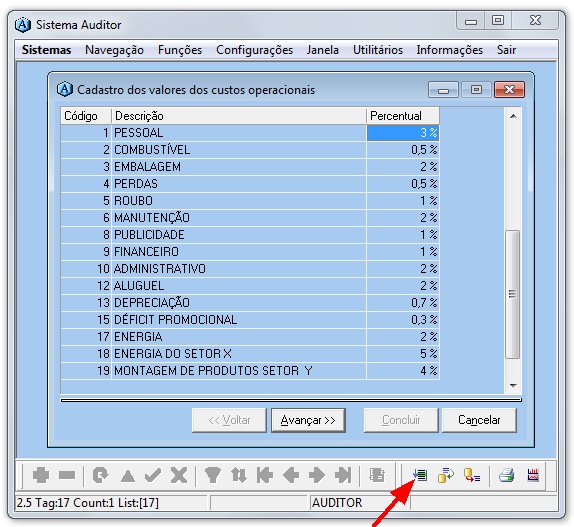This screenshot has height=527, width=574.
Task: Select the ENERGIA DO SETOR X row
Action: click(250, 354)
